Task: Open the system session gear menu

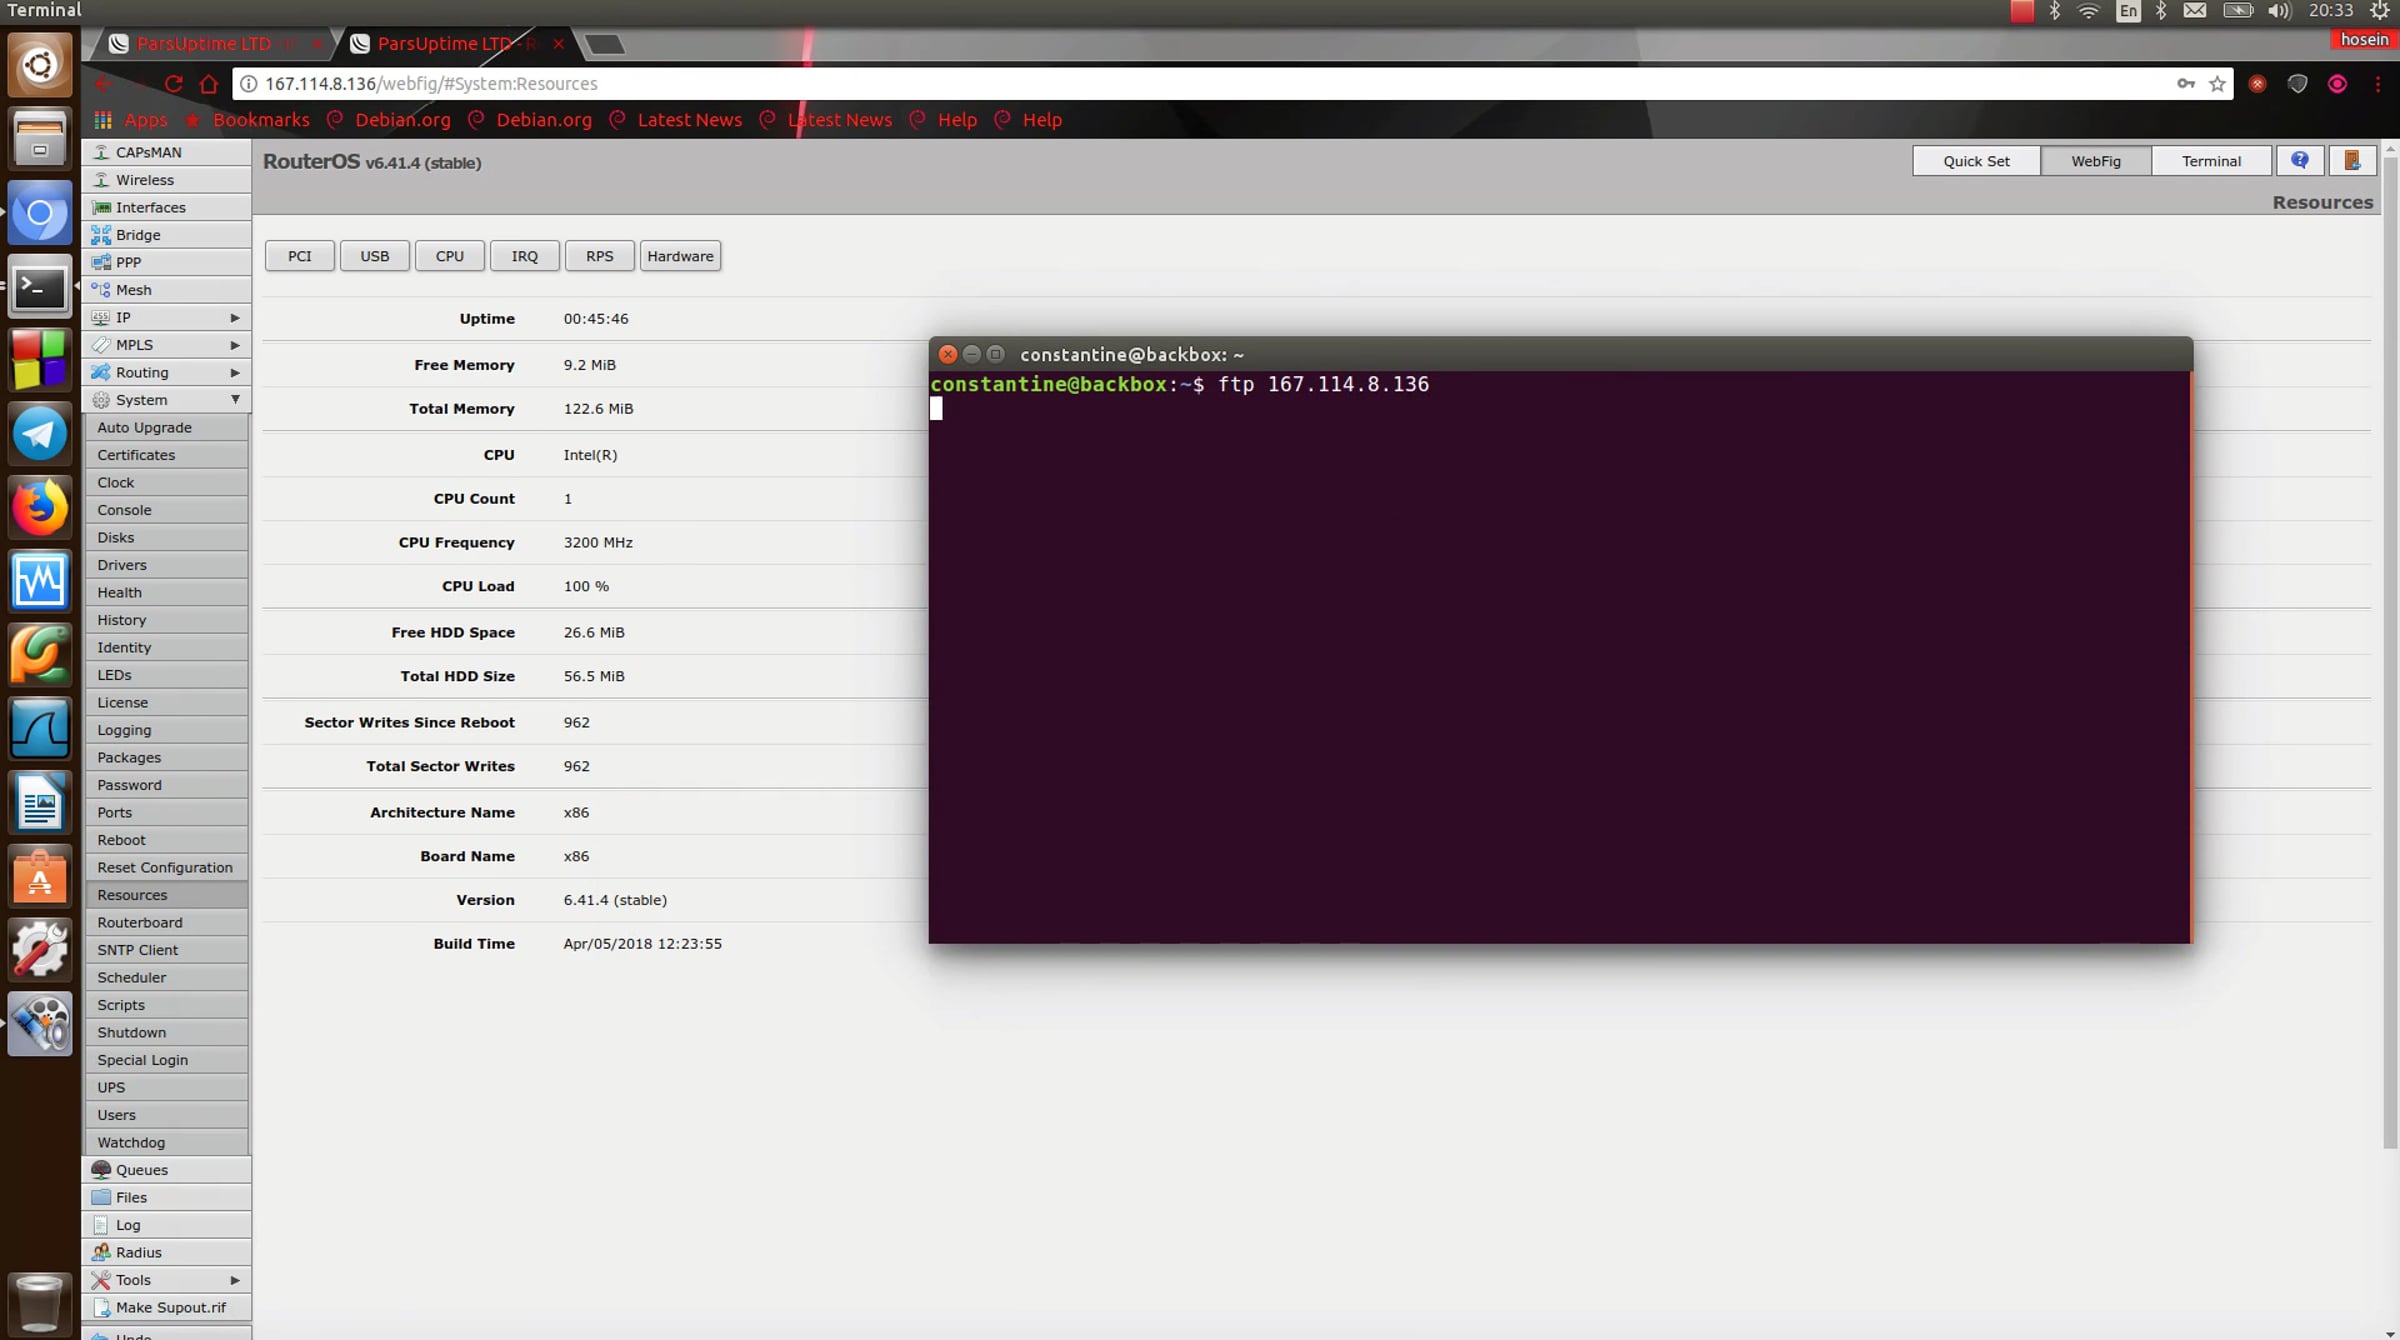Action: tap(2381, 11)
